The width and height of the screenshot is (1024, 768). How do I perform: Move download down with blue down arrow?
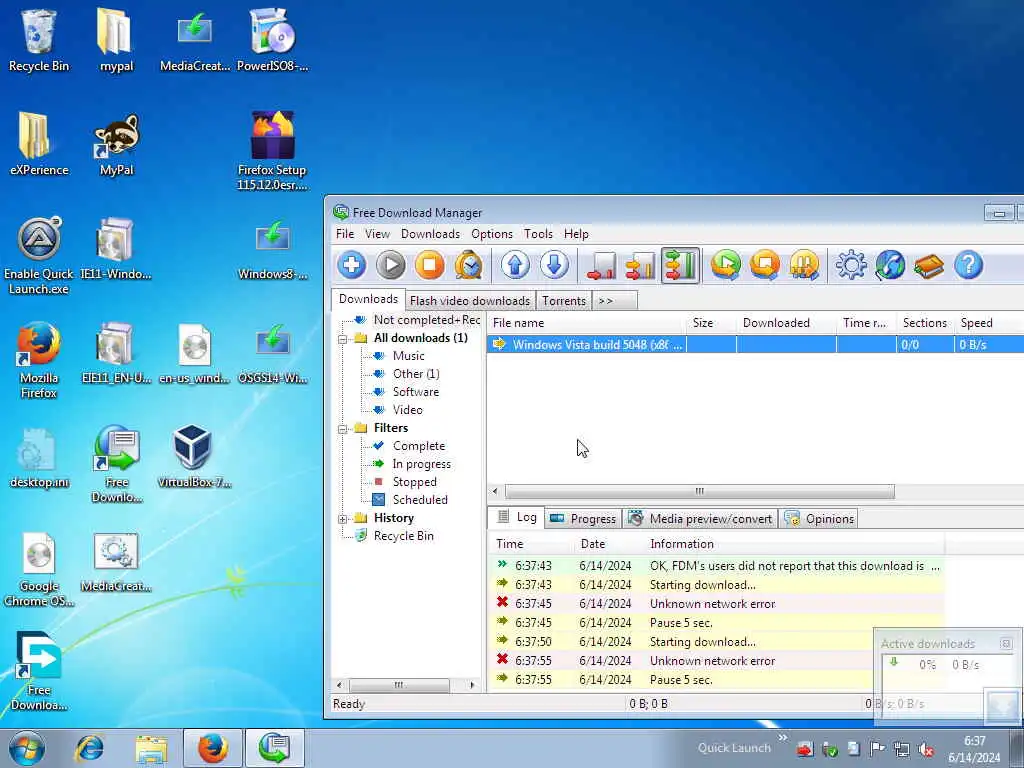[x=554, y=265]
